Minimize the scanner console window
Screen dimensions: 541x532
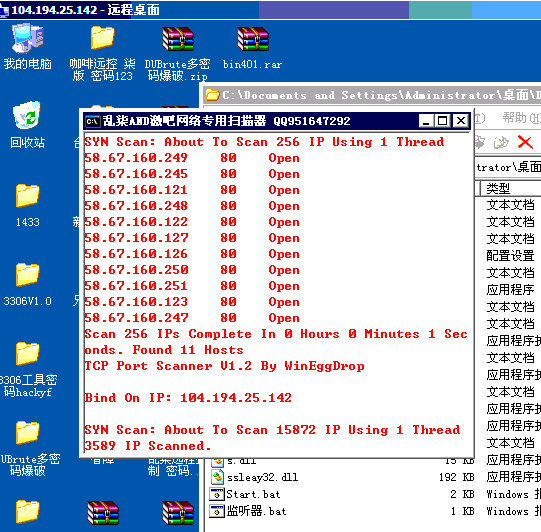(x=426, y=121)
